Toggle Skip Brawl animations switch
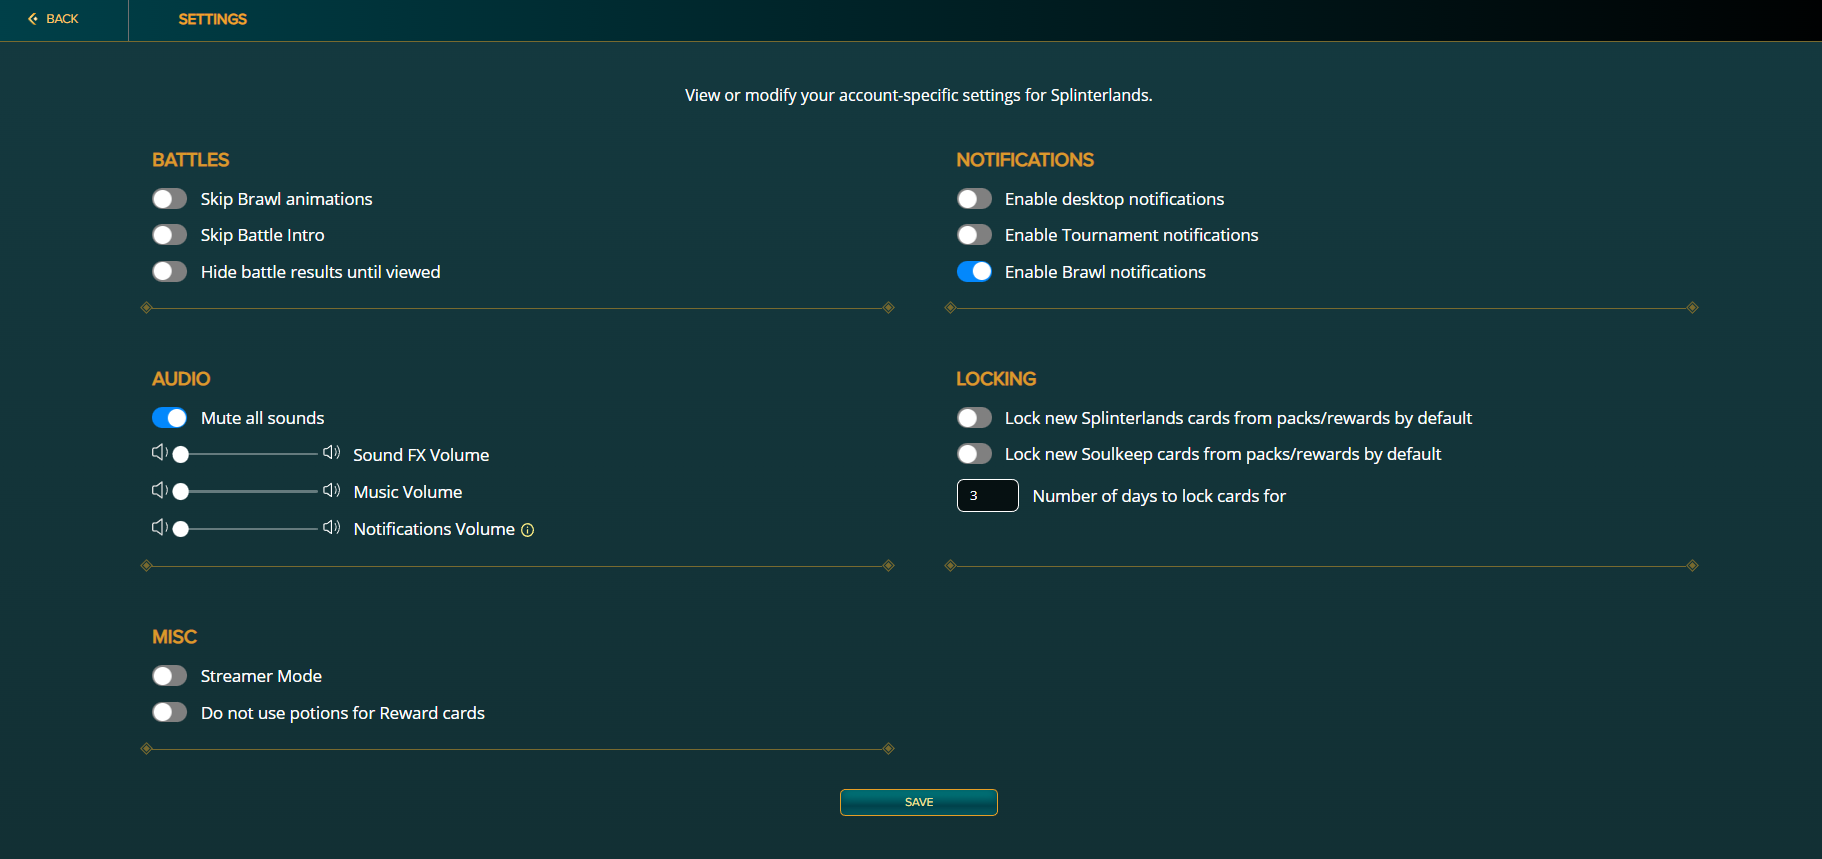This screenshot has width=1822, height=859. click(x=170, y=199)
